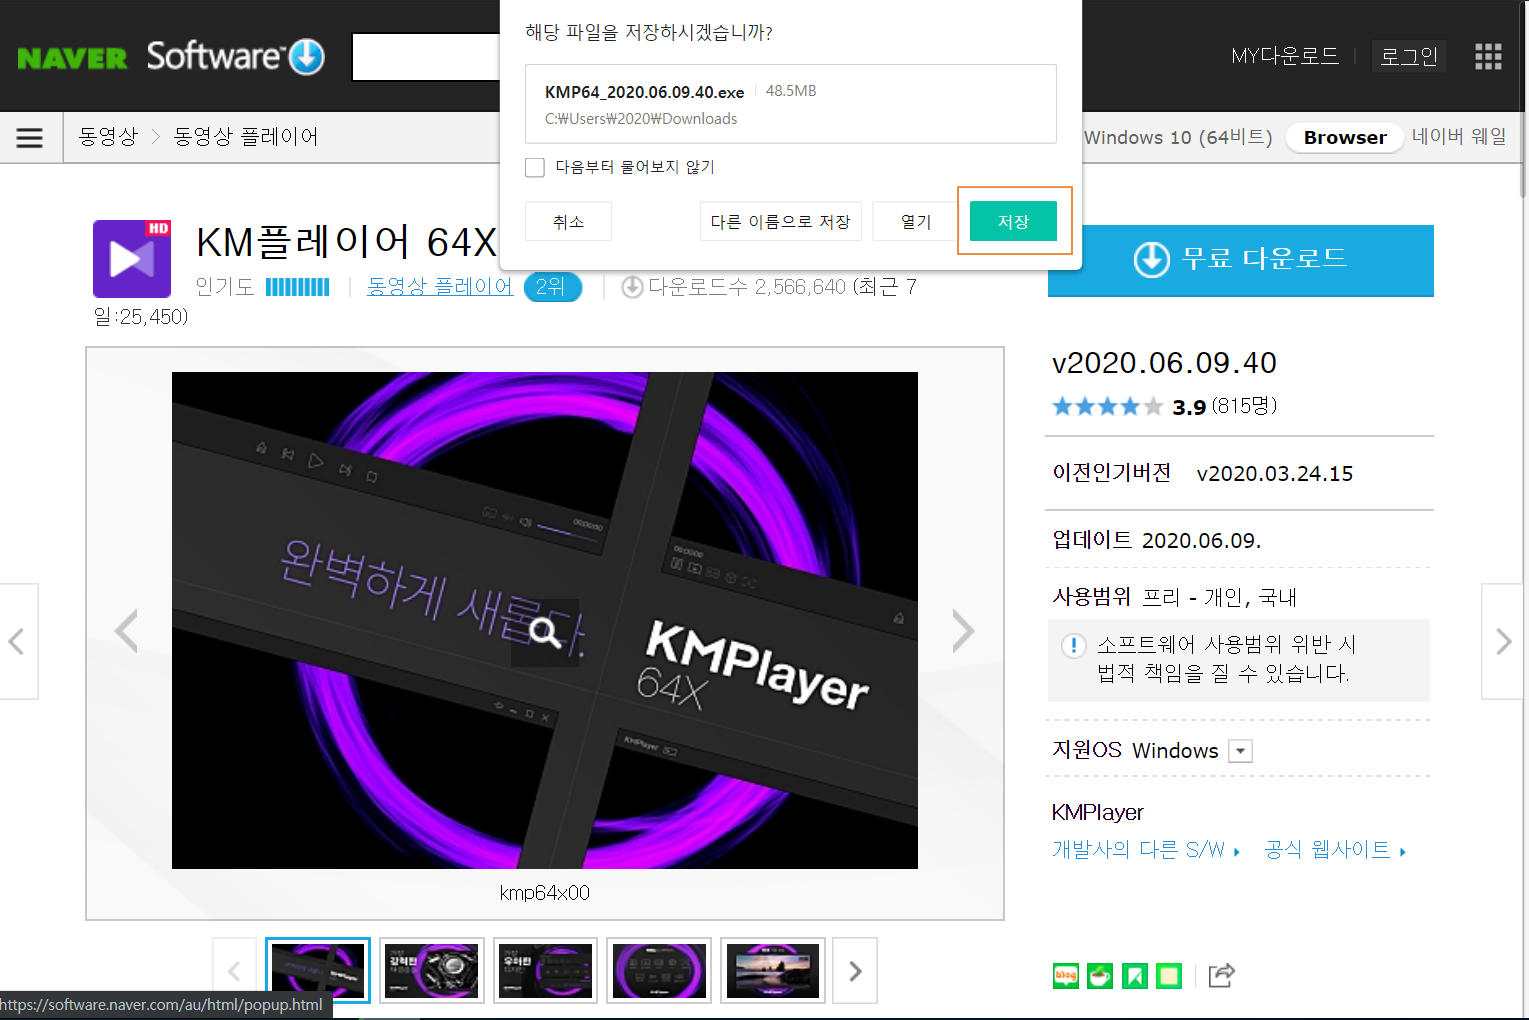The width and height of the screenshot is (1529, 1020).
Task: Open 공식 웹사이트 link
Action: (1335, 850)
